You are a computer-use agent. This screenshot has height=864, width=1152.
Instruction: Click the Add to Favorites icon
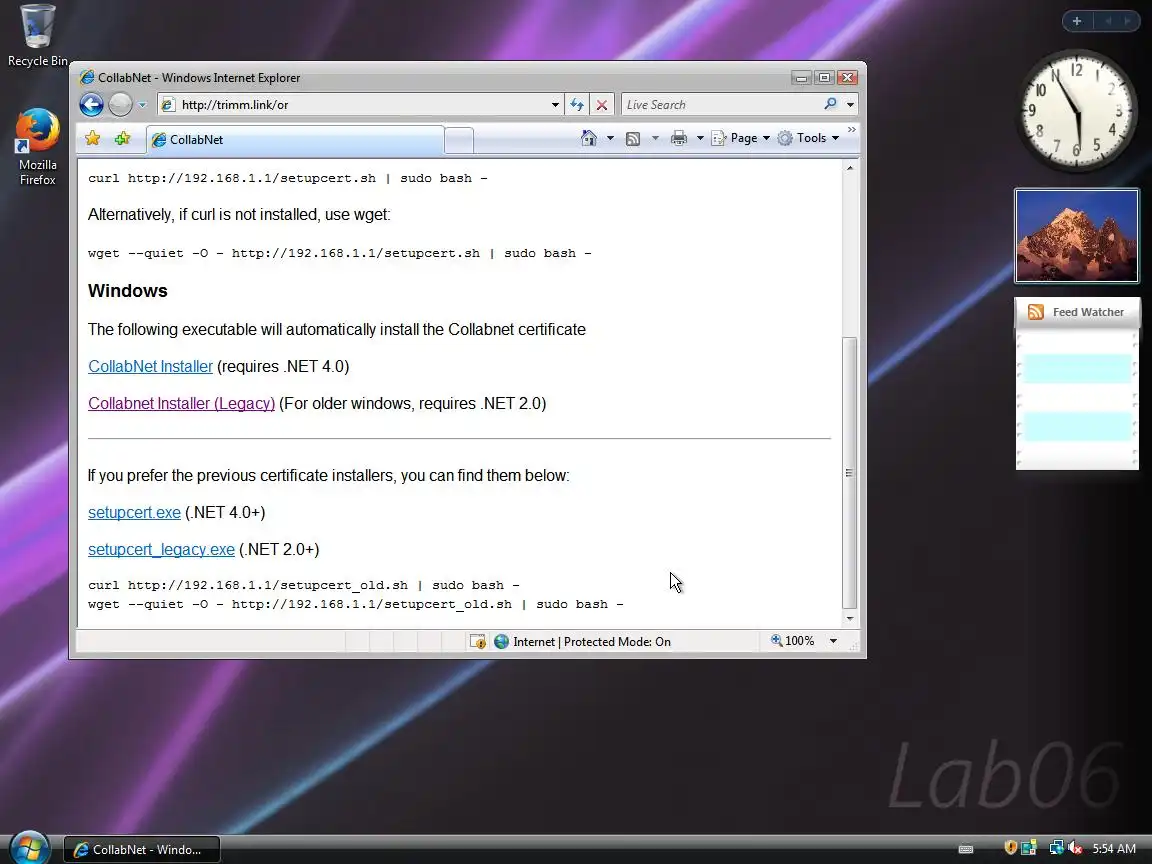pos(122,138)
